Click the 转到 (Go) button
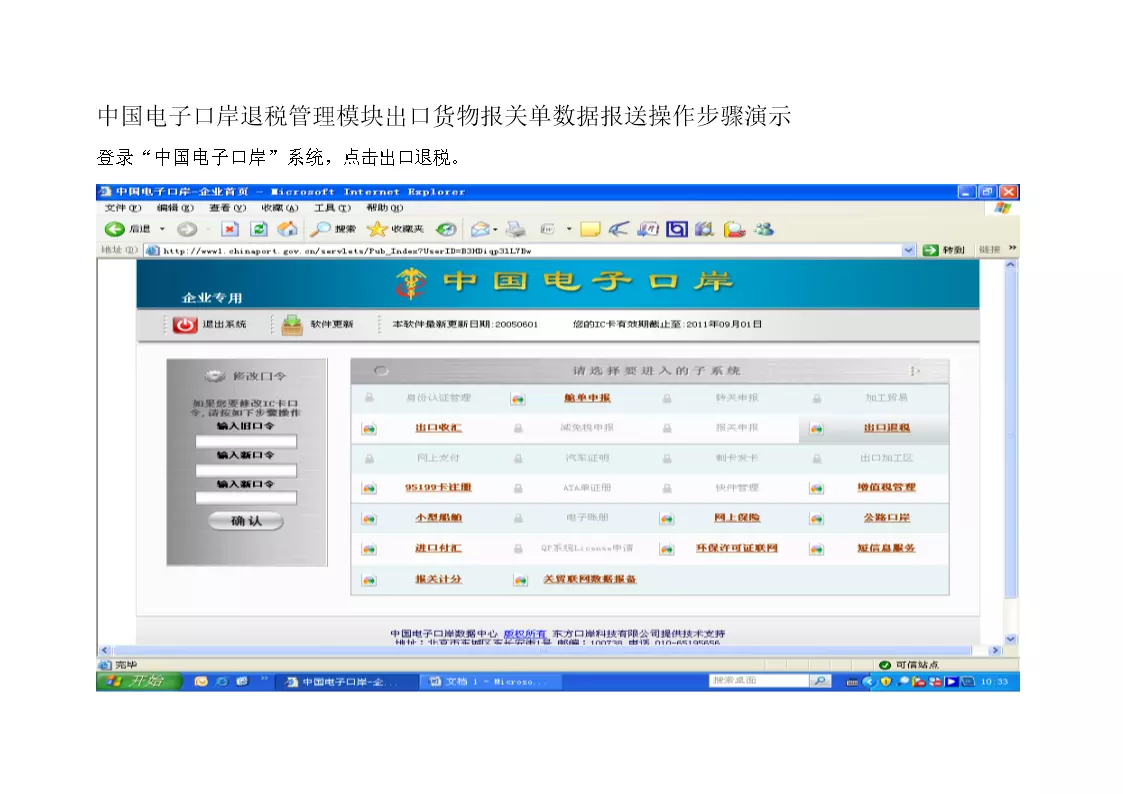The height and width of the screenshot is (794, 1123). tap(943, 250)
